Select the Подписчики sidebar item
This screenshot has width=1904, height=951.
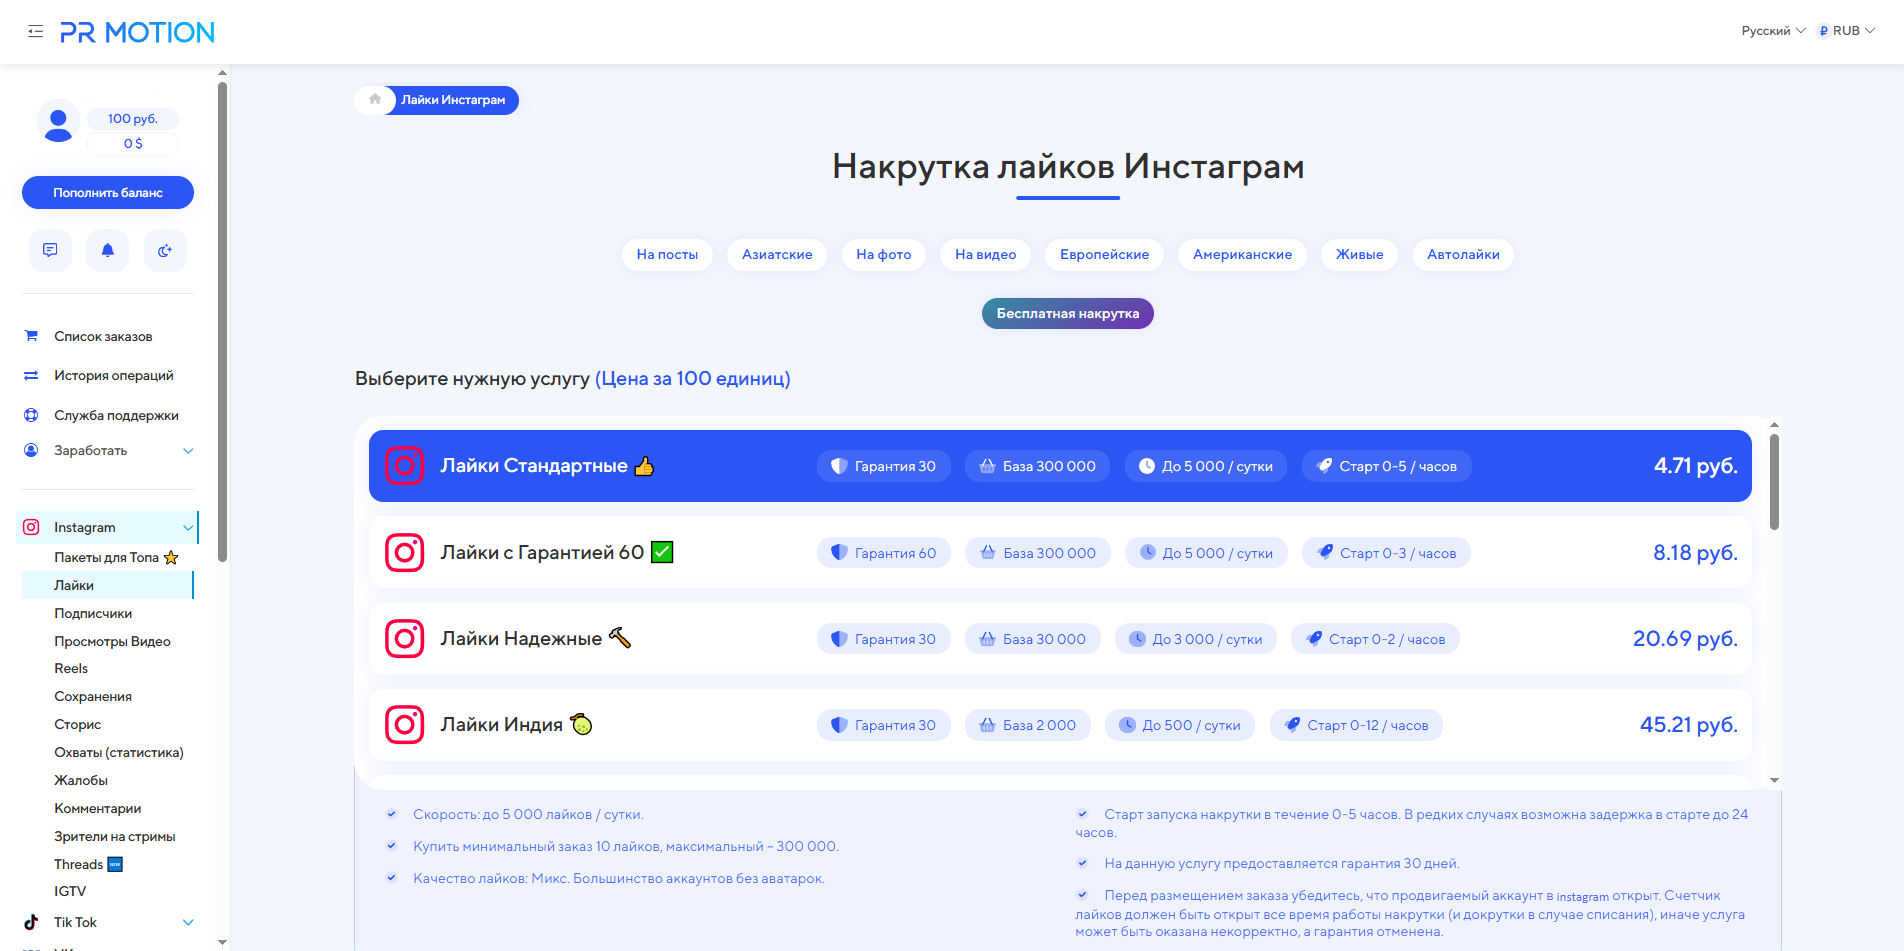(x=93, y=614)
